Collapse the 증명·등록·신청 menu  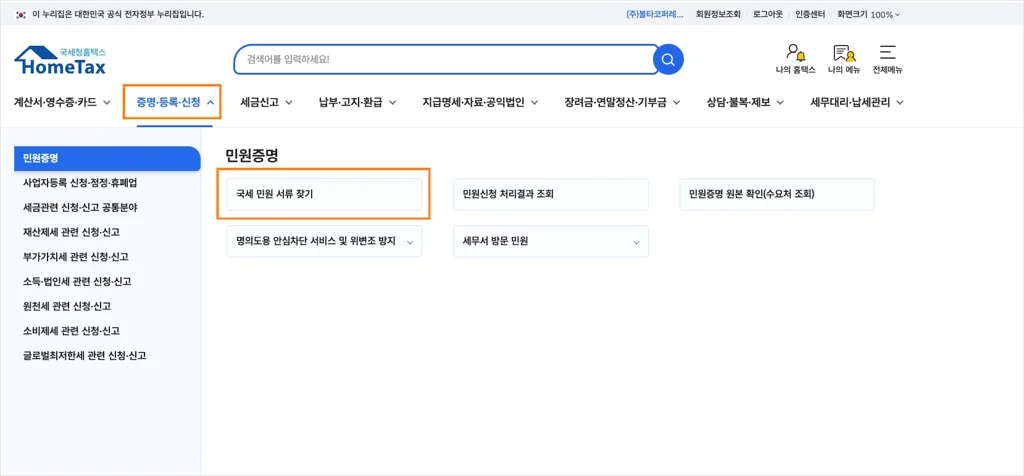pos(172,102)
